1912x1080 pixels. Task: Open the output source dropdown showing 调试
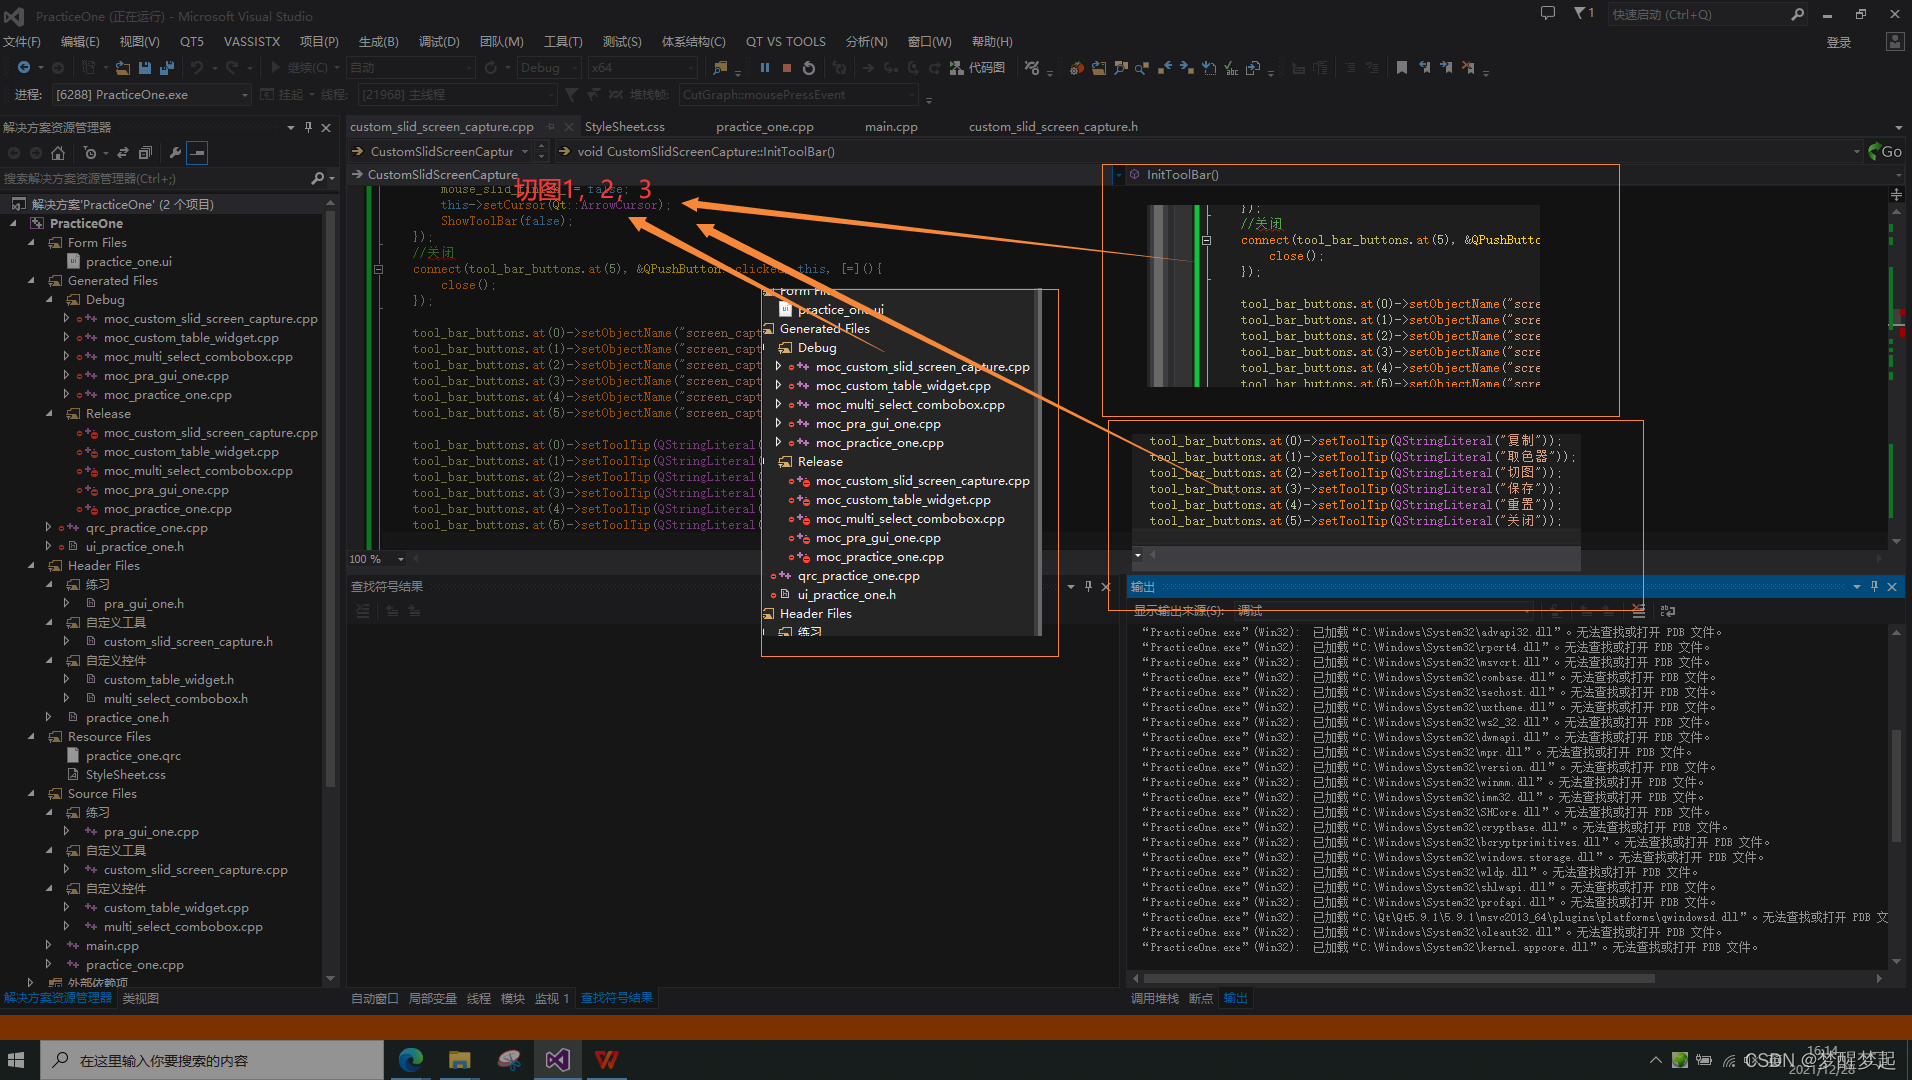tap(1385, 610)
